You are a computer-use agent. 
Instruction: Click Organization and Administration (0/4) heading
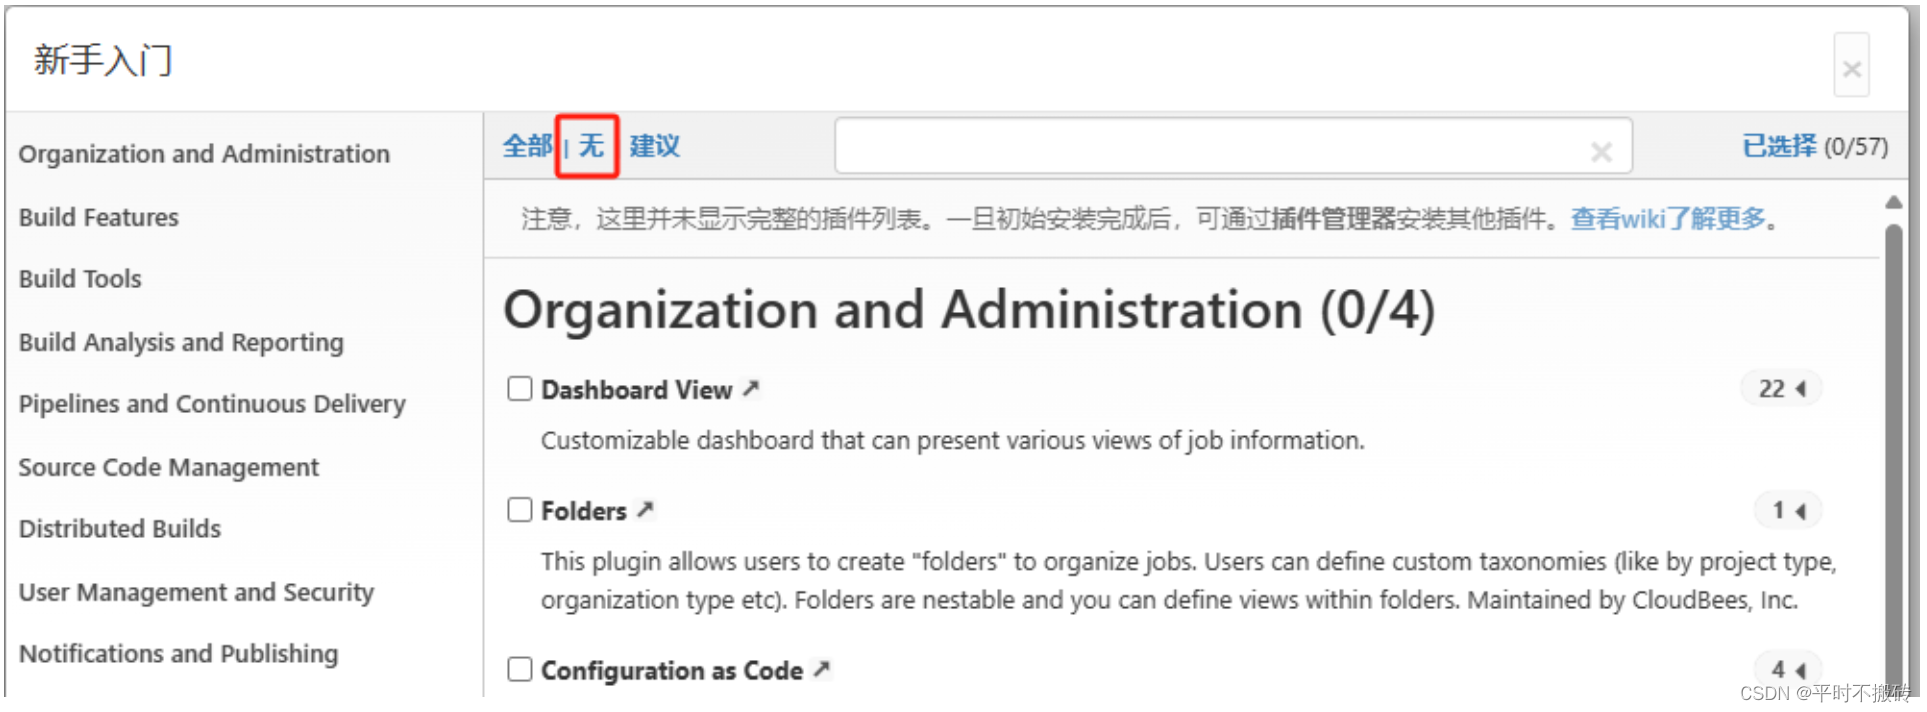point(968,310)
